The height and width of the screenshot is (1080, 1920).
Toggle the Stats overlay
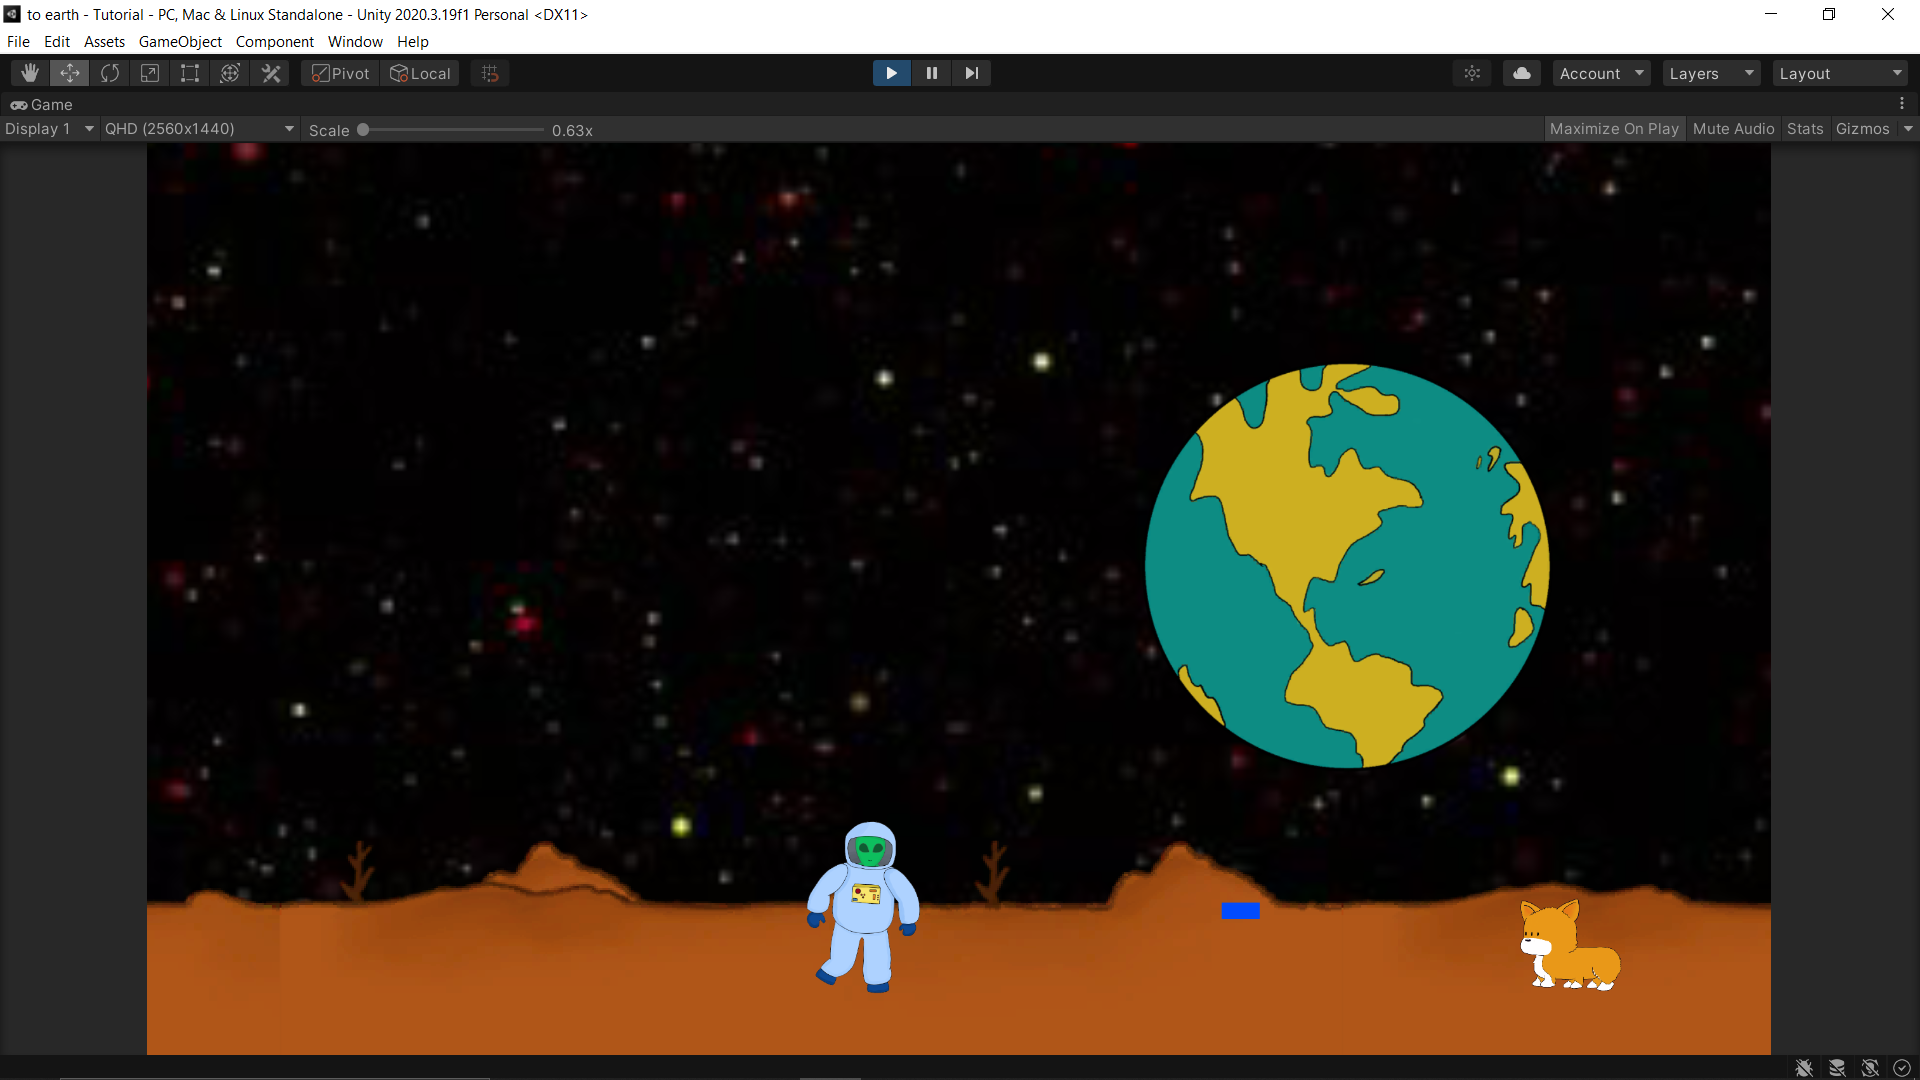[x=1804, y=129]
